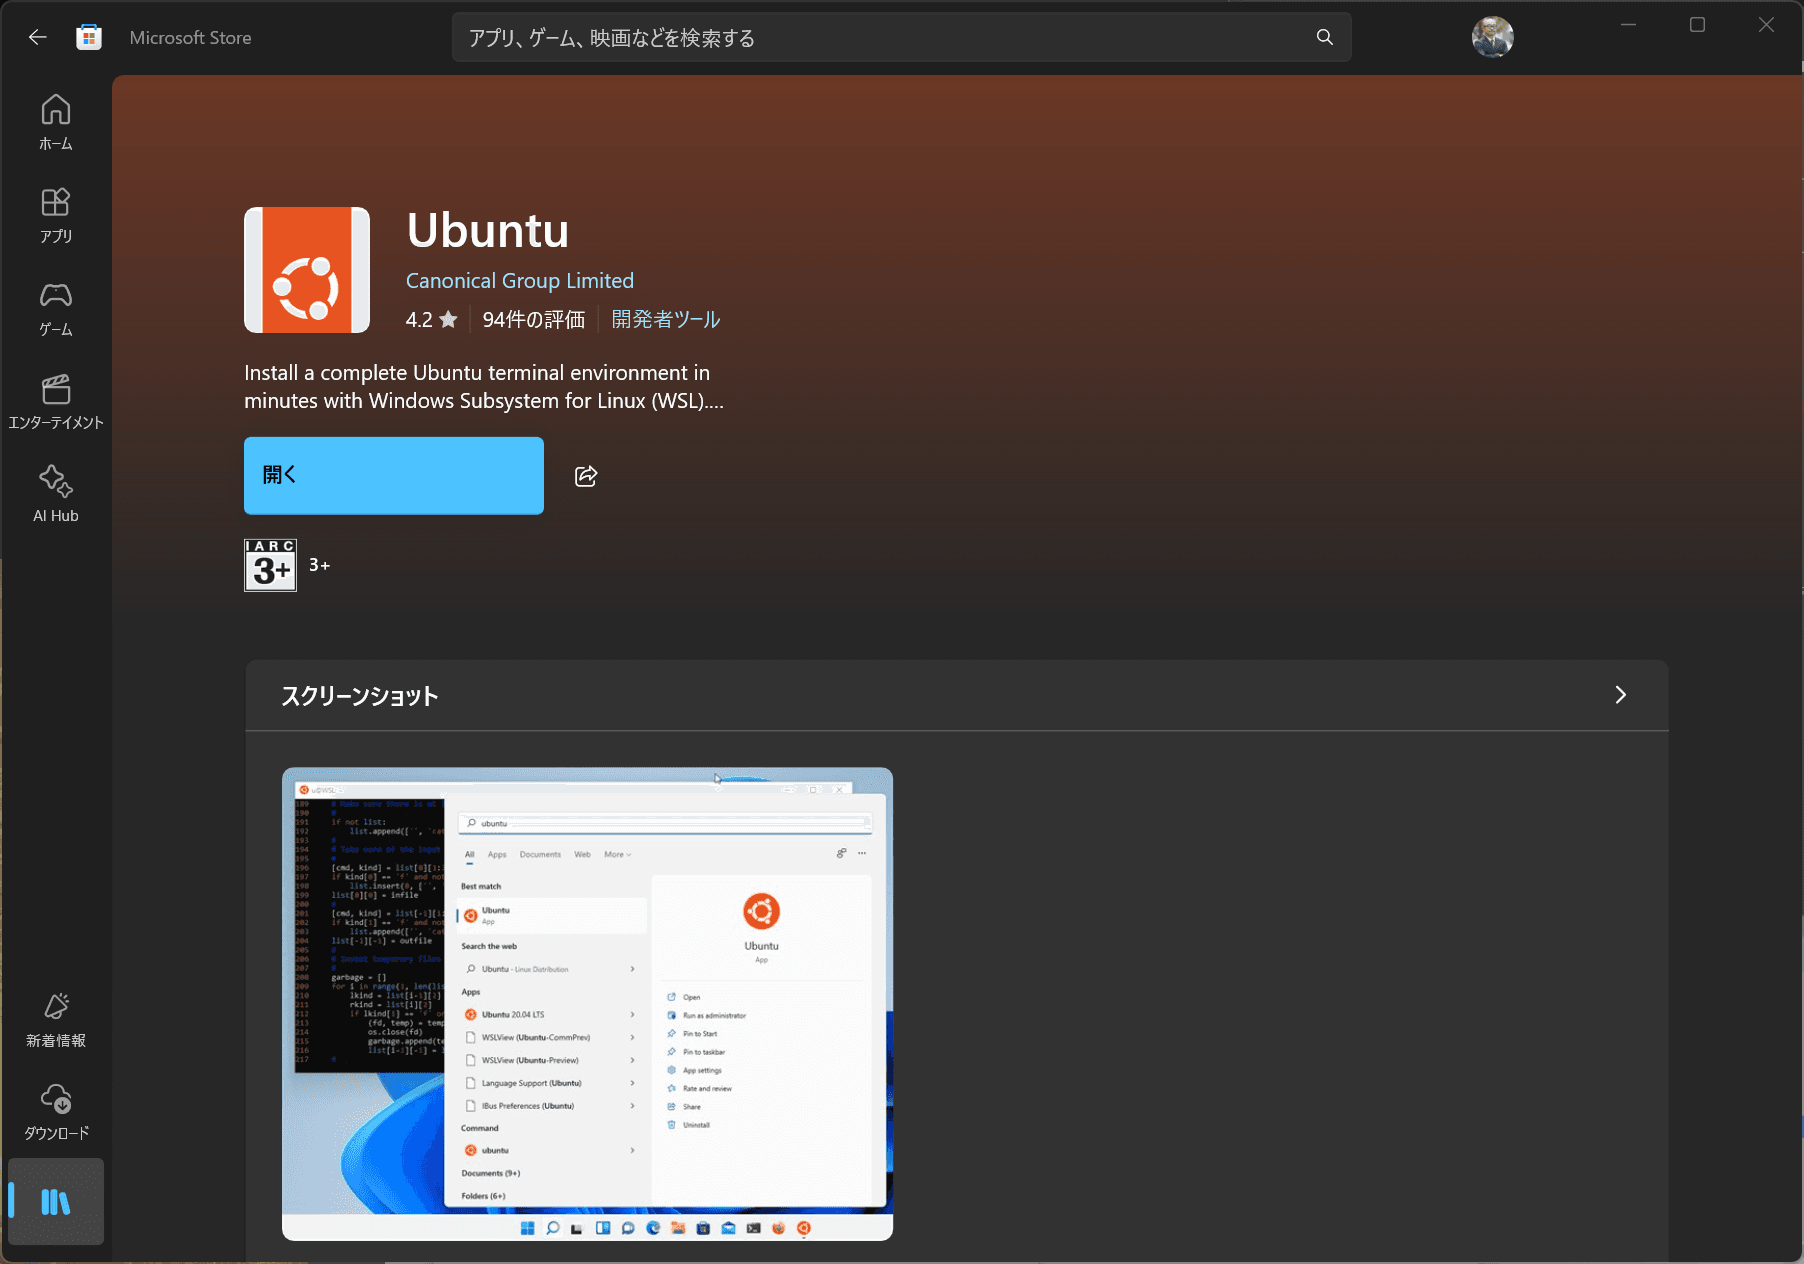Click the search box for apps and games

[x=880, y=38]
